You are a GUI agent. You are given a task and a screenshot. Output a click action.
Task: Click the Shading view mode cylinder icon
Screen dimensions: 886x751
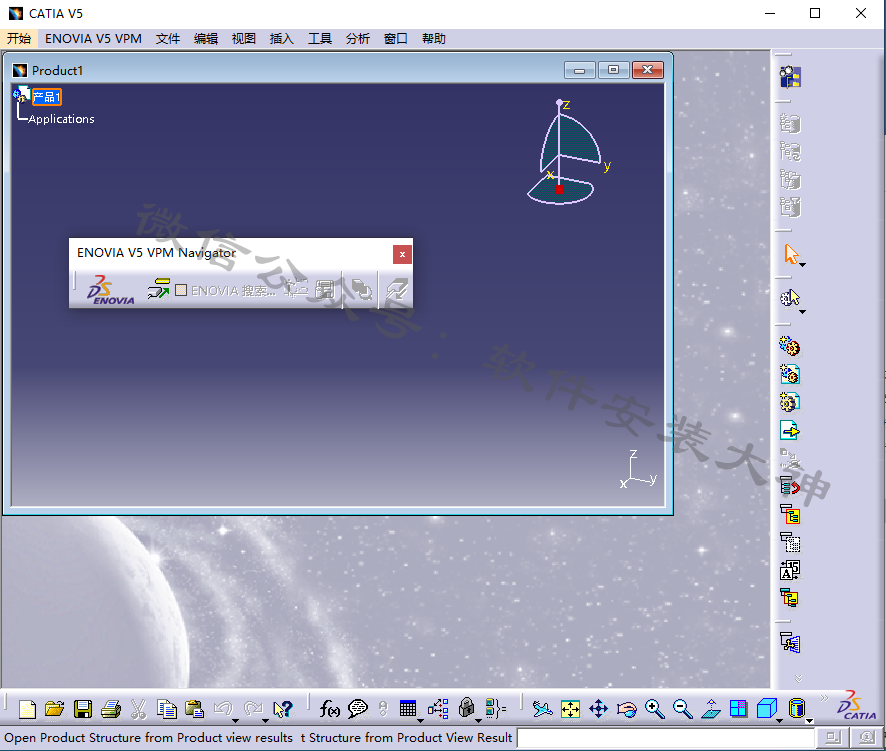[x=797, y=709]
